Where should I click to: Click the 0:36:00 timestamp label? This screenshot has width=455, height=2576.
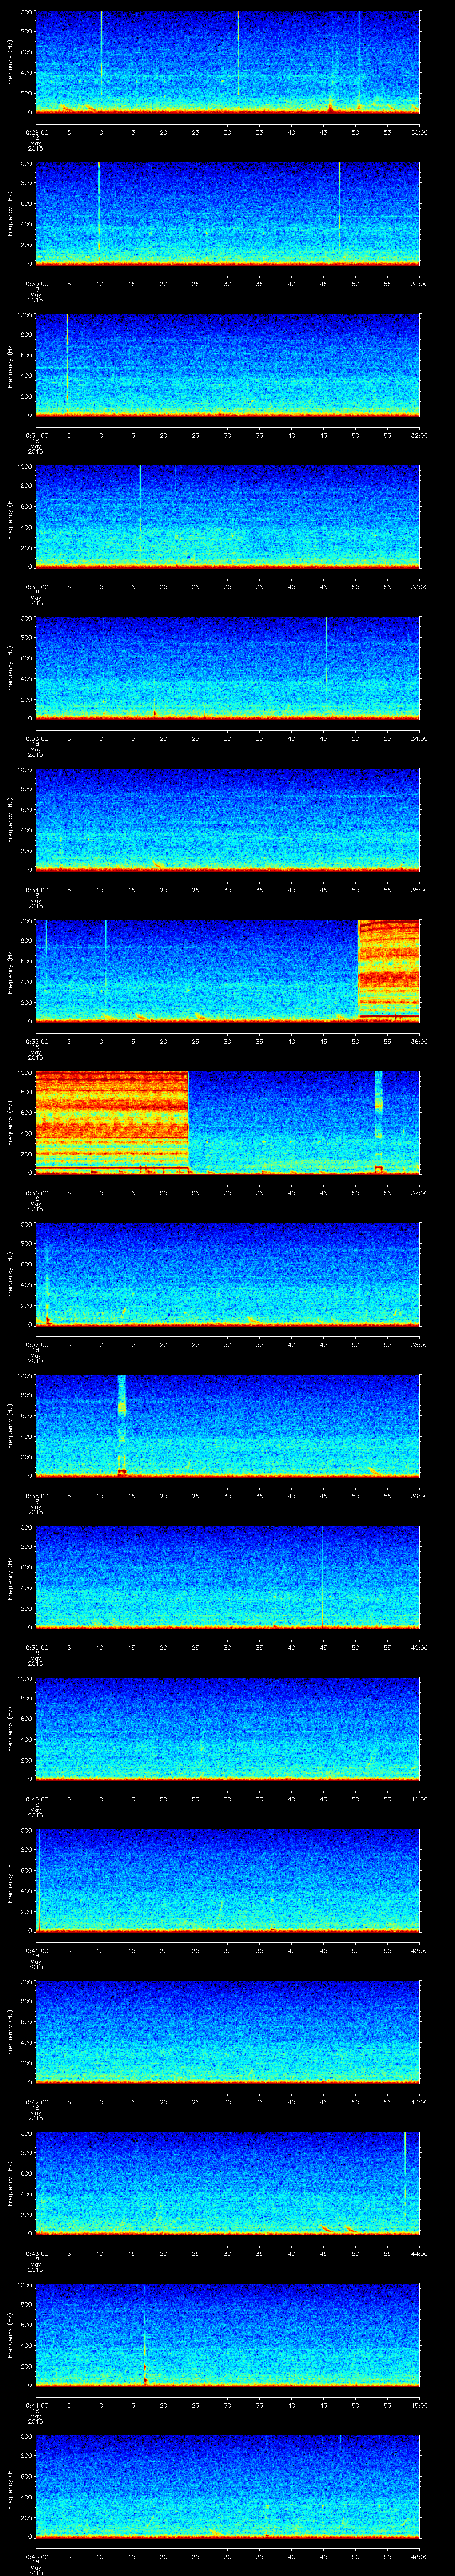pyautogui.click(x=36, y=1193)
